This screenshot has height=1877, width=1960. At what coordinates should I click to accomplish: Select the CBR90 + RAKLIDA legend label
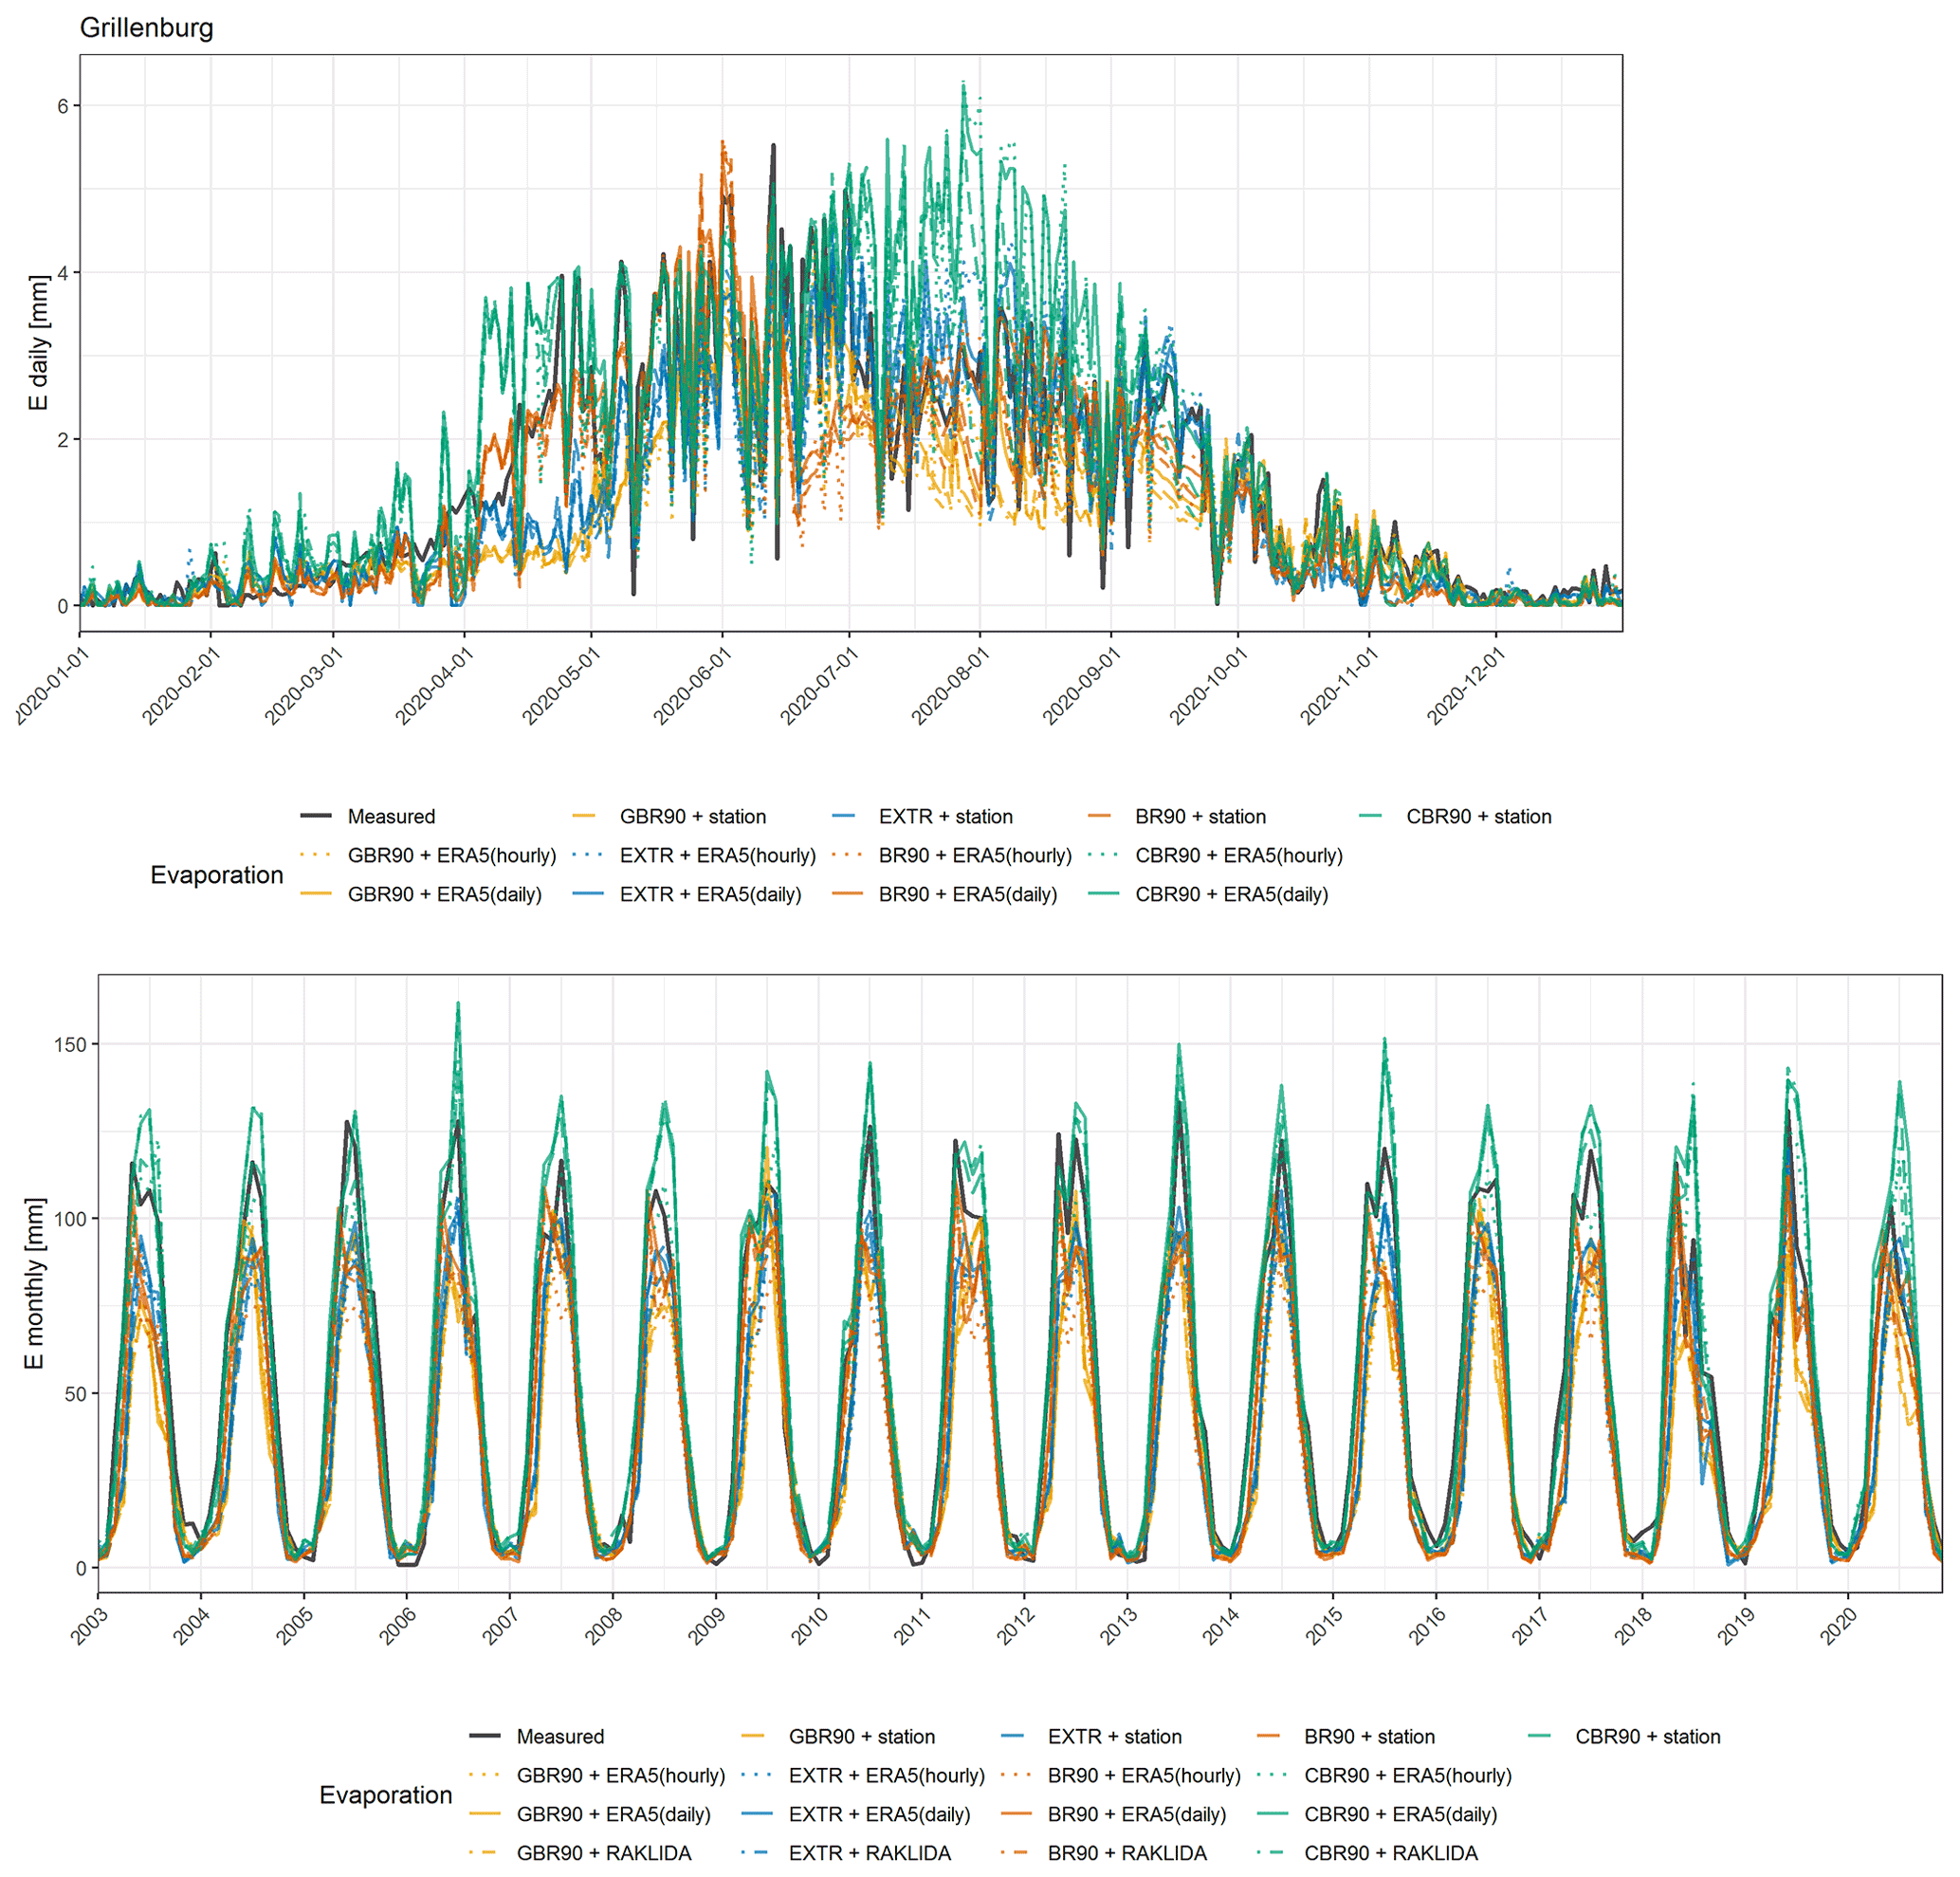coord(1390,1853)
